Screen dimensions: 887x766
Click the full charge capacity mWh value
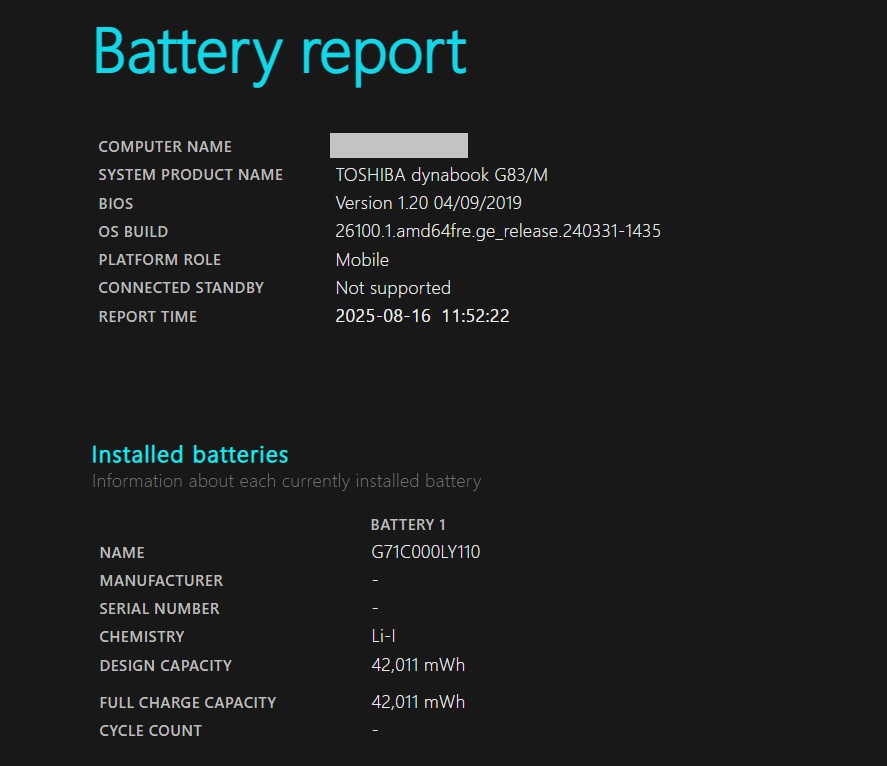pyautogui.click(x=418, y=702)
